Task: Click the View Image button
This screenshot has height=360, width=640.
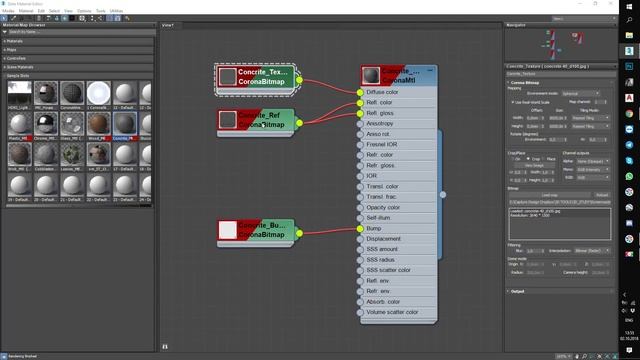Action: (x=534, y=166)
